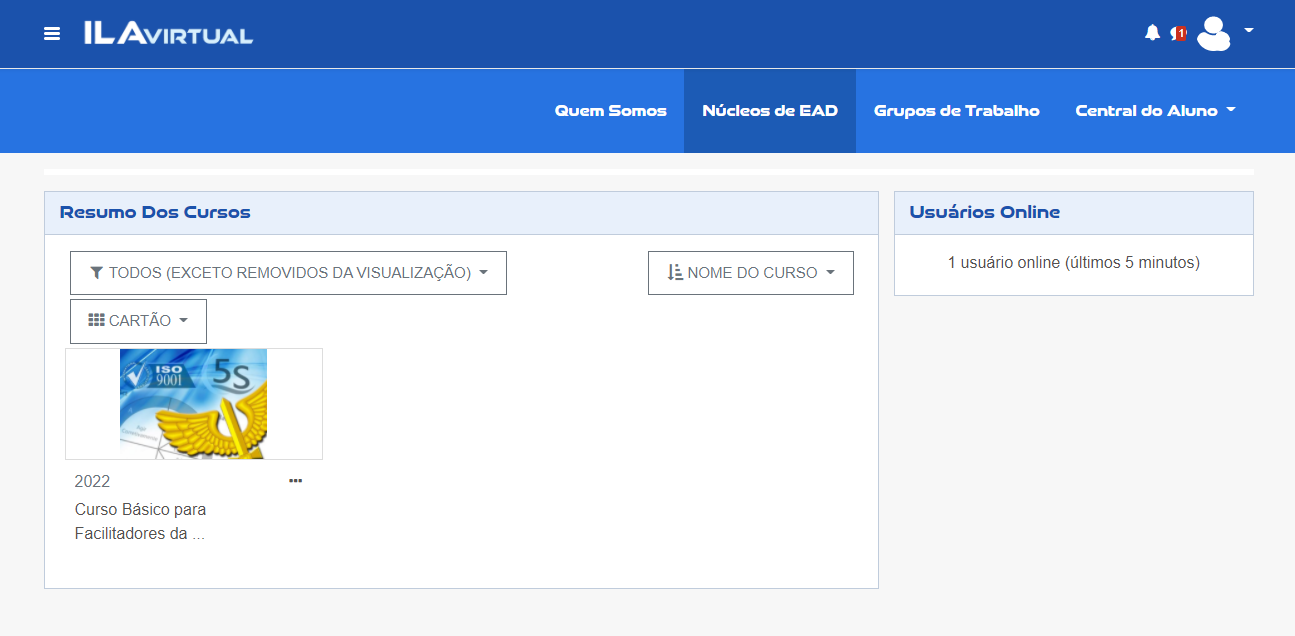Open course actions three-dot menu
This screenshot has height=636, width=1295.
coord(295,481)
